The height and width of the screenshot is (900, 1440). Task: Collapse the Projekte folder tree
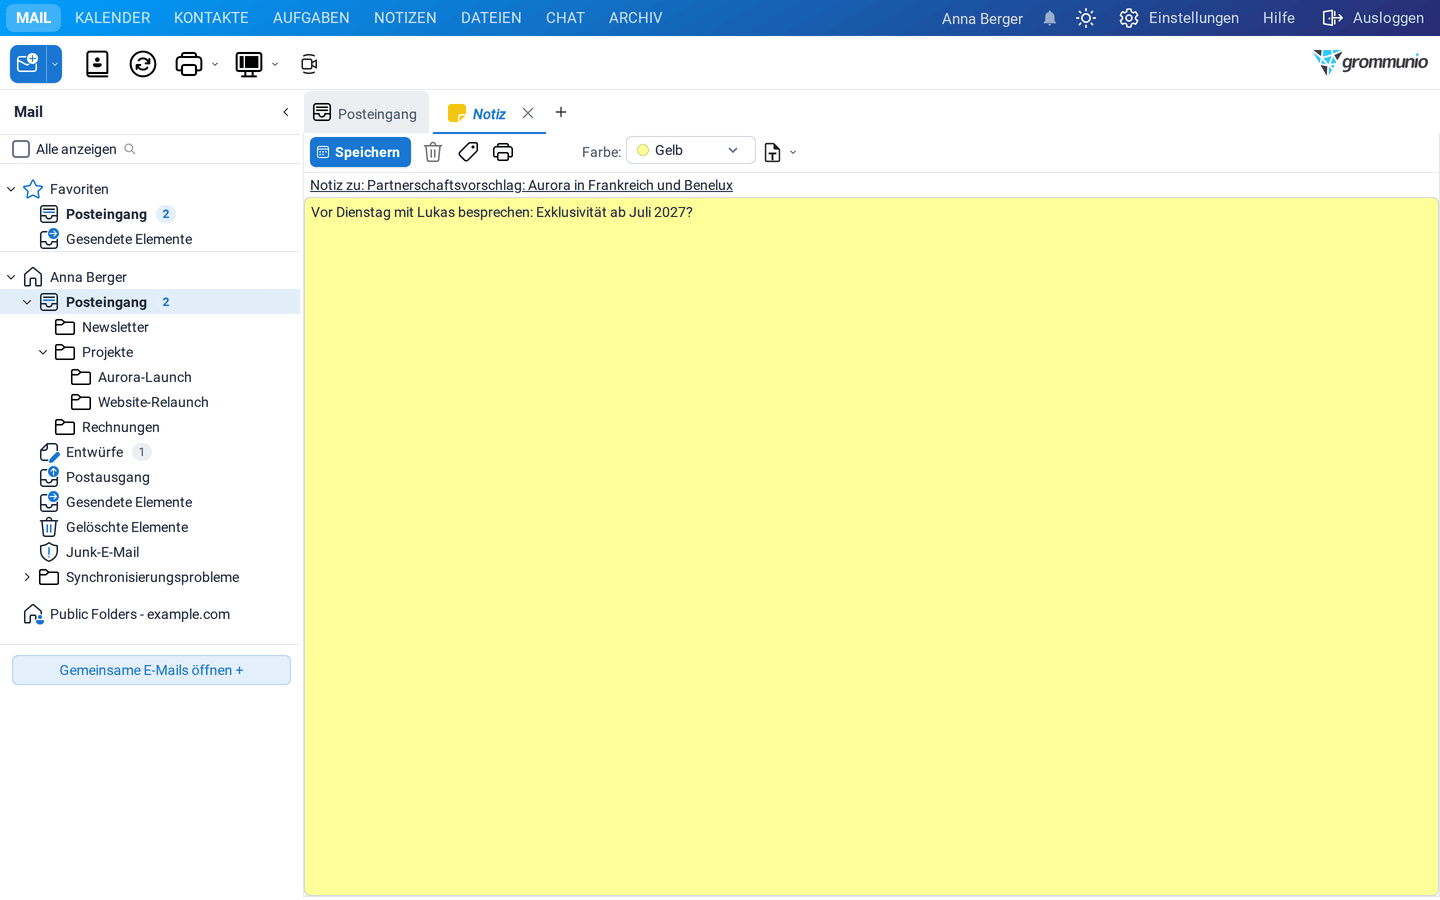click(x=43, y=352)
